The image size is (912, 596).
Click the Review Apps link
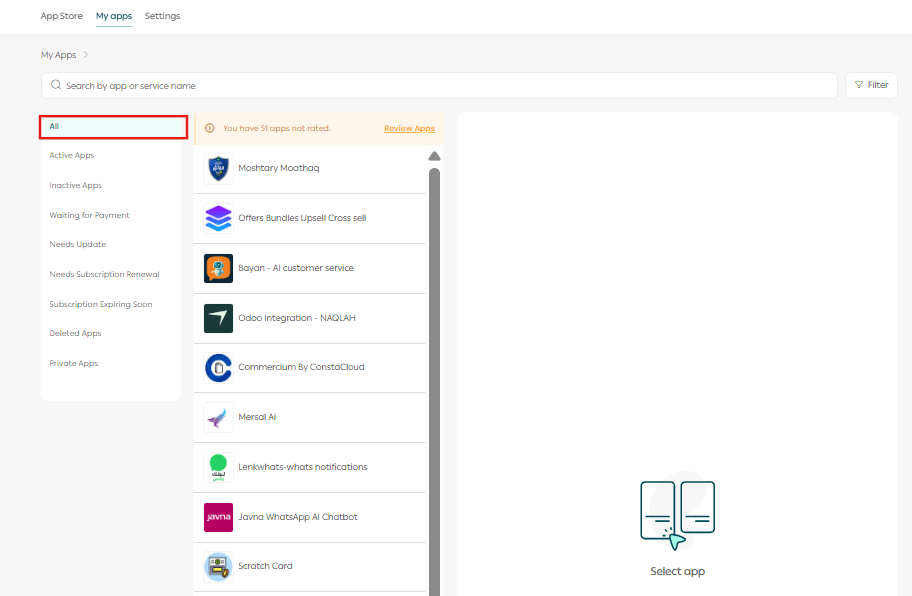coord(409,128)
